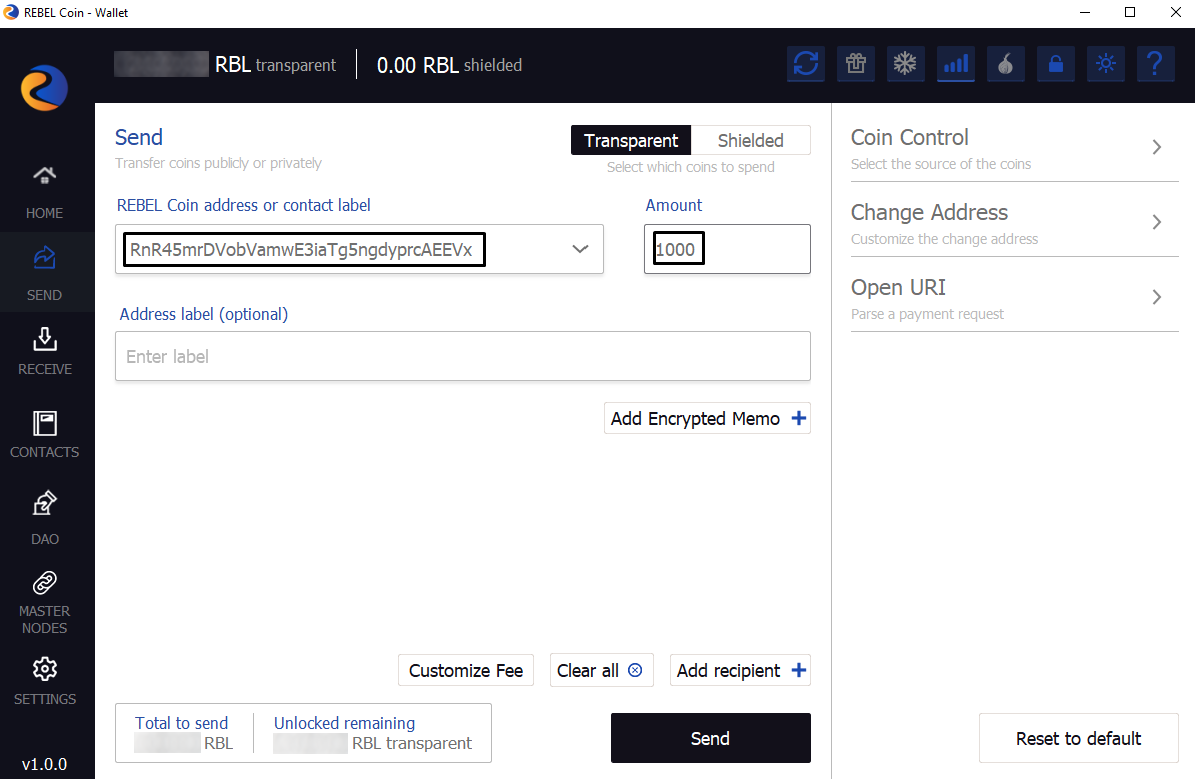Open MASTER NODES in the sidebar
The width and height of the screenshot is (1195, 779).
(44, 602)
